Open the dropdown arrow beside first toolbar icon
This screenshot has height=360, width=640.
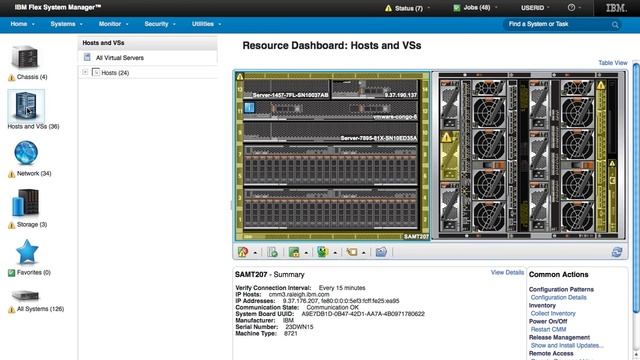(255, 253)
